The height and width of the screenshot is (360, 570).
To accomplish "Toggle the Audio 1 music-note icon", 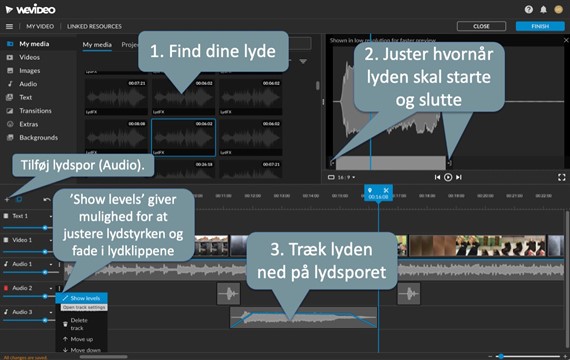I will [x=6, y=264].
